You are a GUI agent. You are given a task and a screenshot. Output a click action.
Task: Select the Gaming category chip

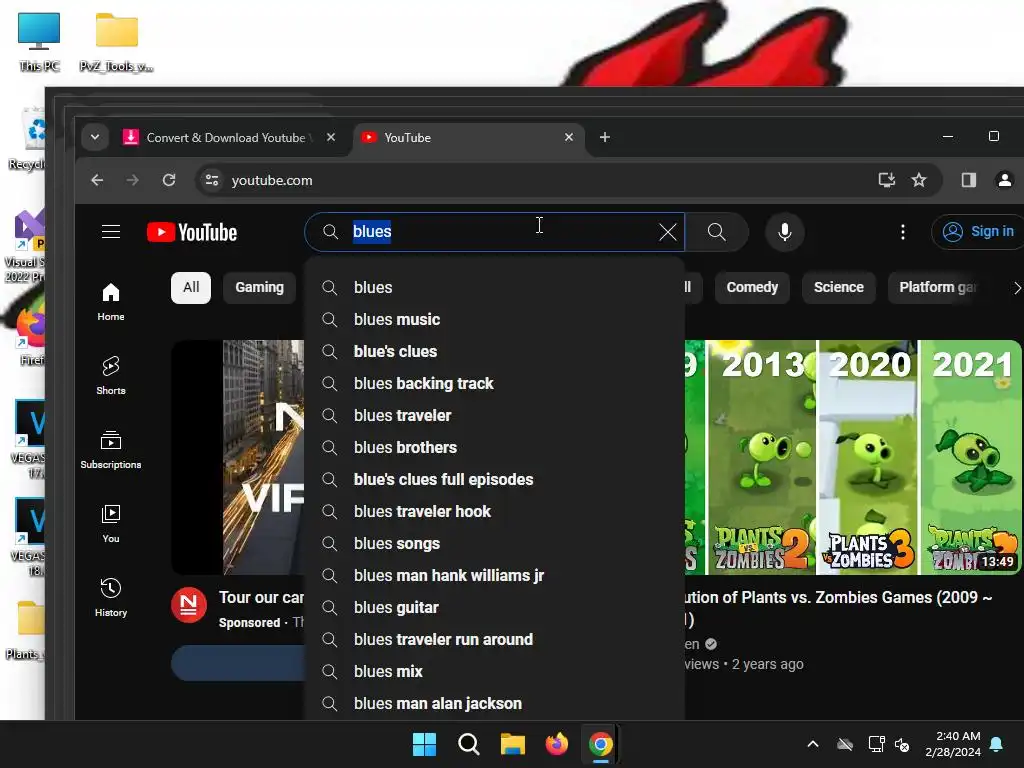point(259,288)
